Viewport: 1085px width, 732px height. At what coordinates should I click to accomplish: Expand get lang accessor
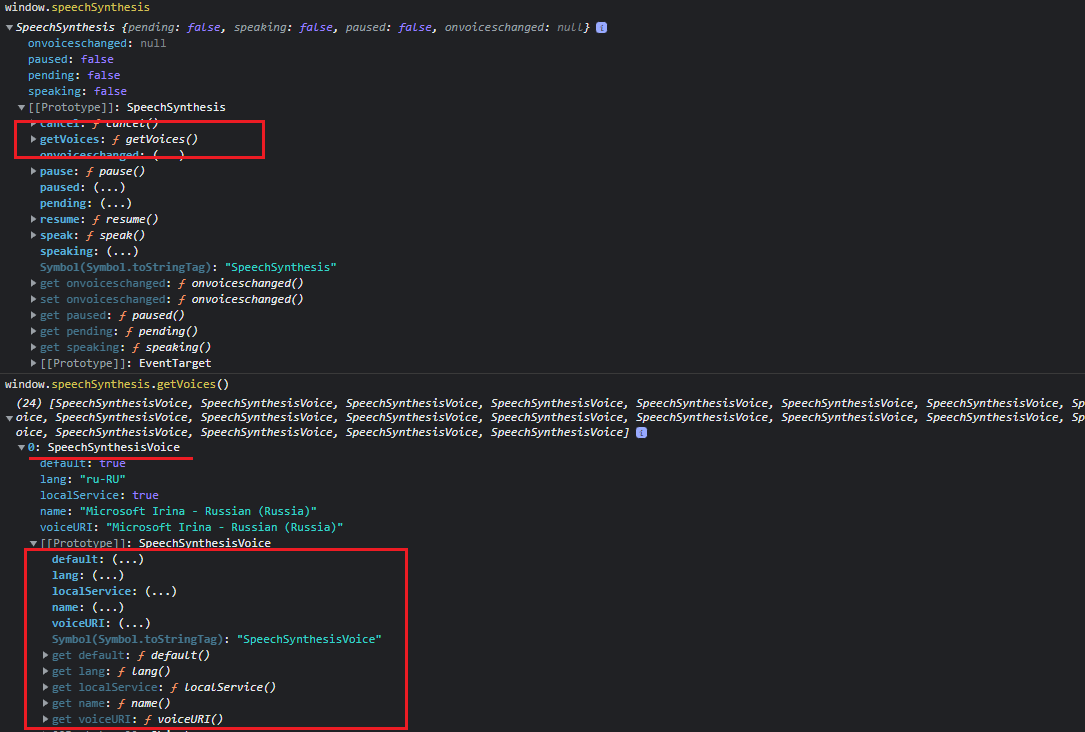point(46,671)
